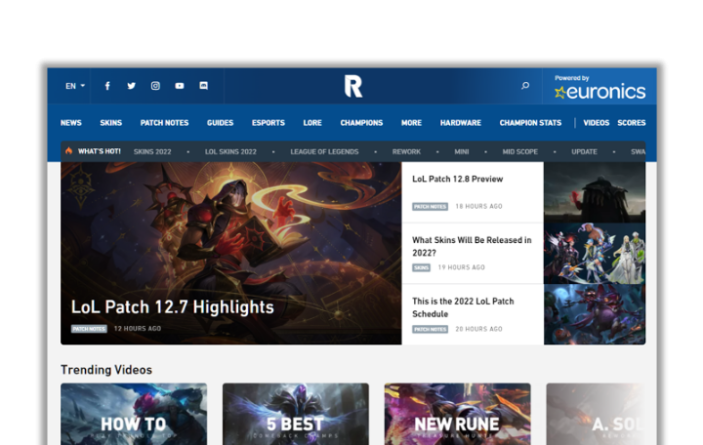Click the What's Hot! label
The width and height of the screenshot is (703, 445).
coord(99,151)
